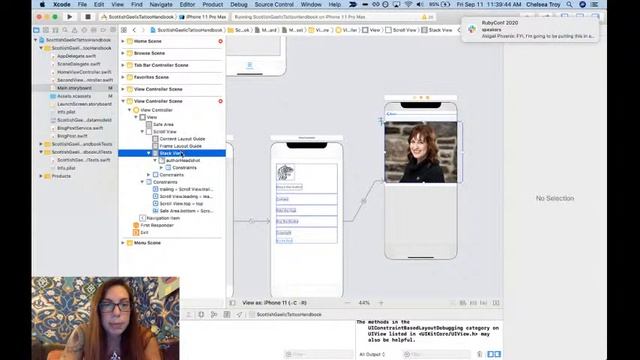Toggle console pane visibility buttons
This screenshot has height=360, width=640.
(x=494, y=354)
